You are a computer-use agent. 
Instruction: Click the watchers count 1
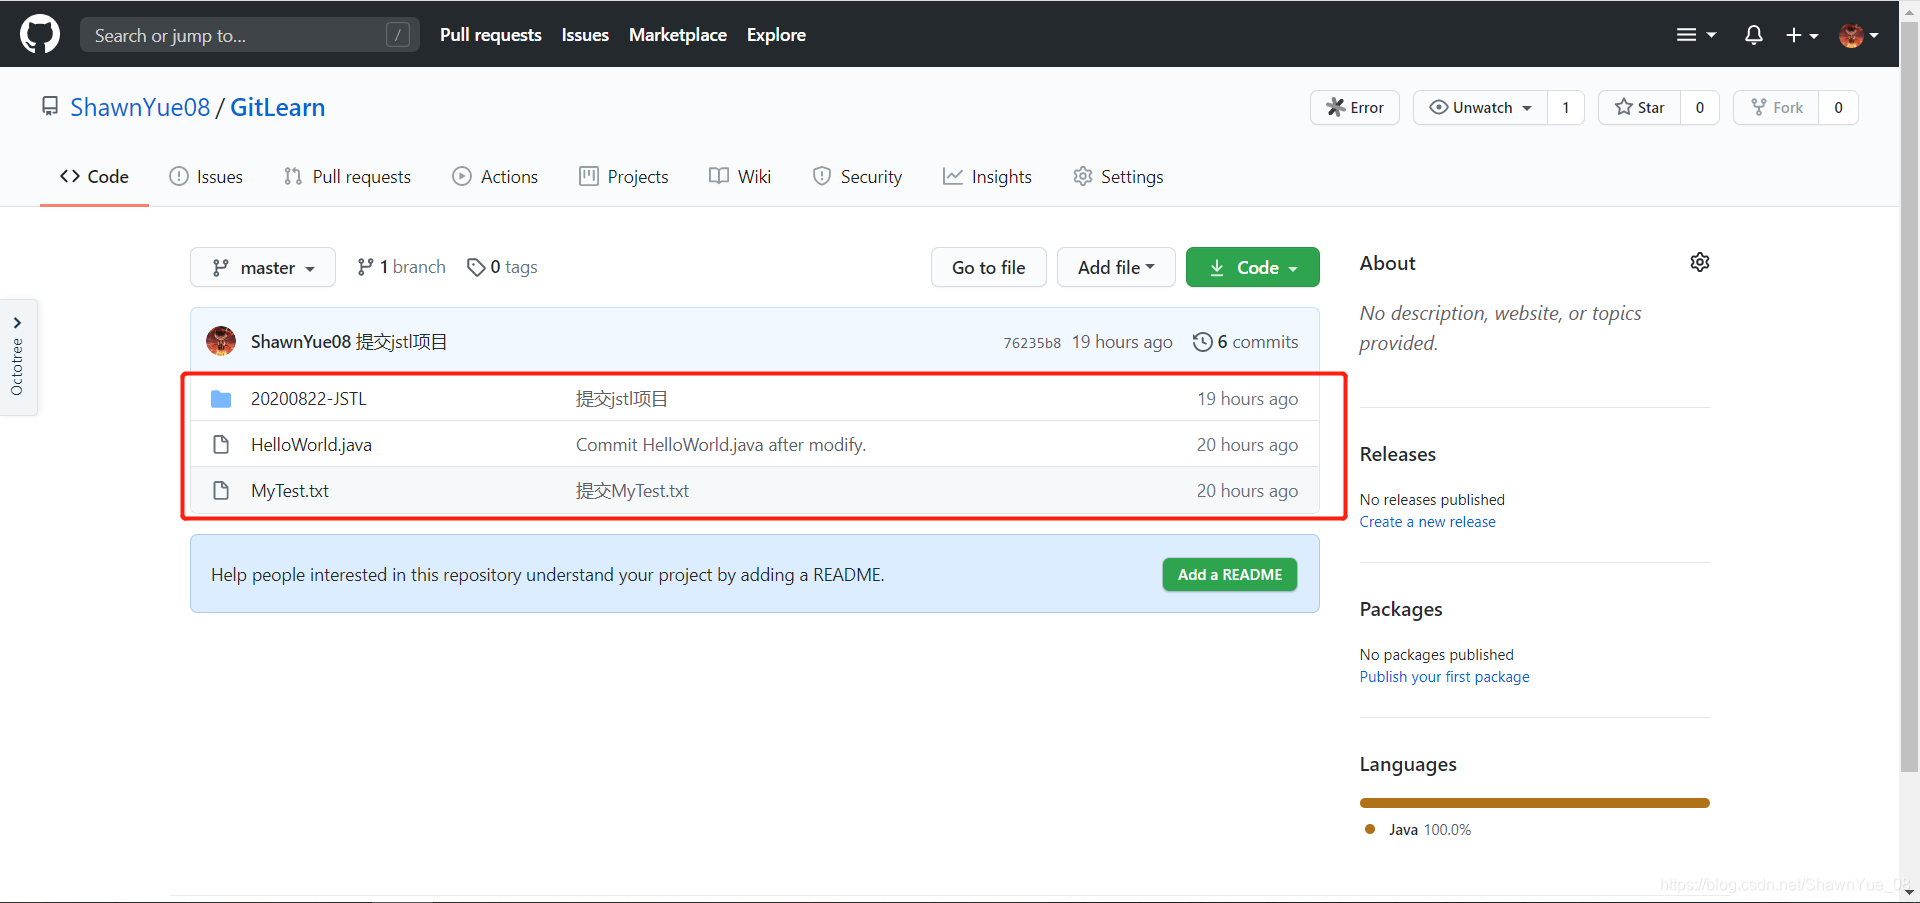tap(1566, 107)
